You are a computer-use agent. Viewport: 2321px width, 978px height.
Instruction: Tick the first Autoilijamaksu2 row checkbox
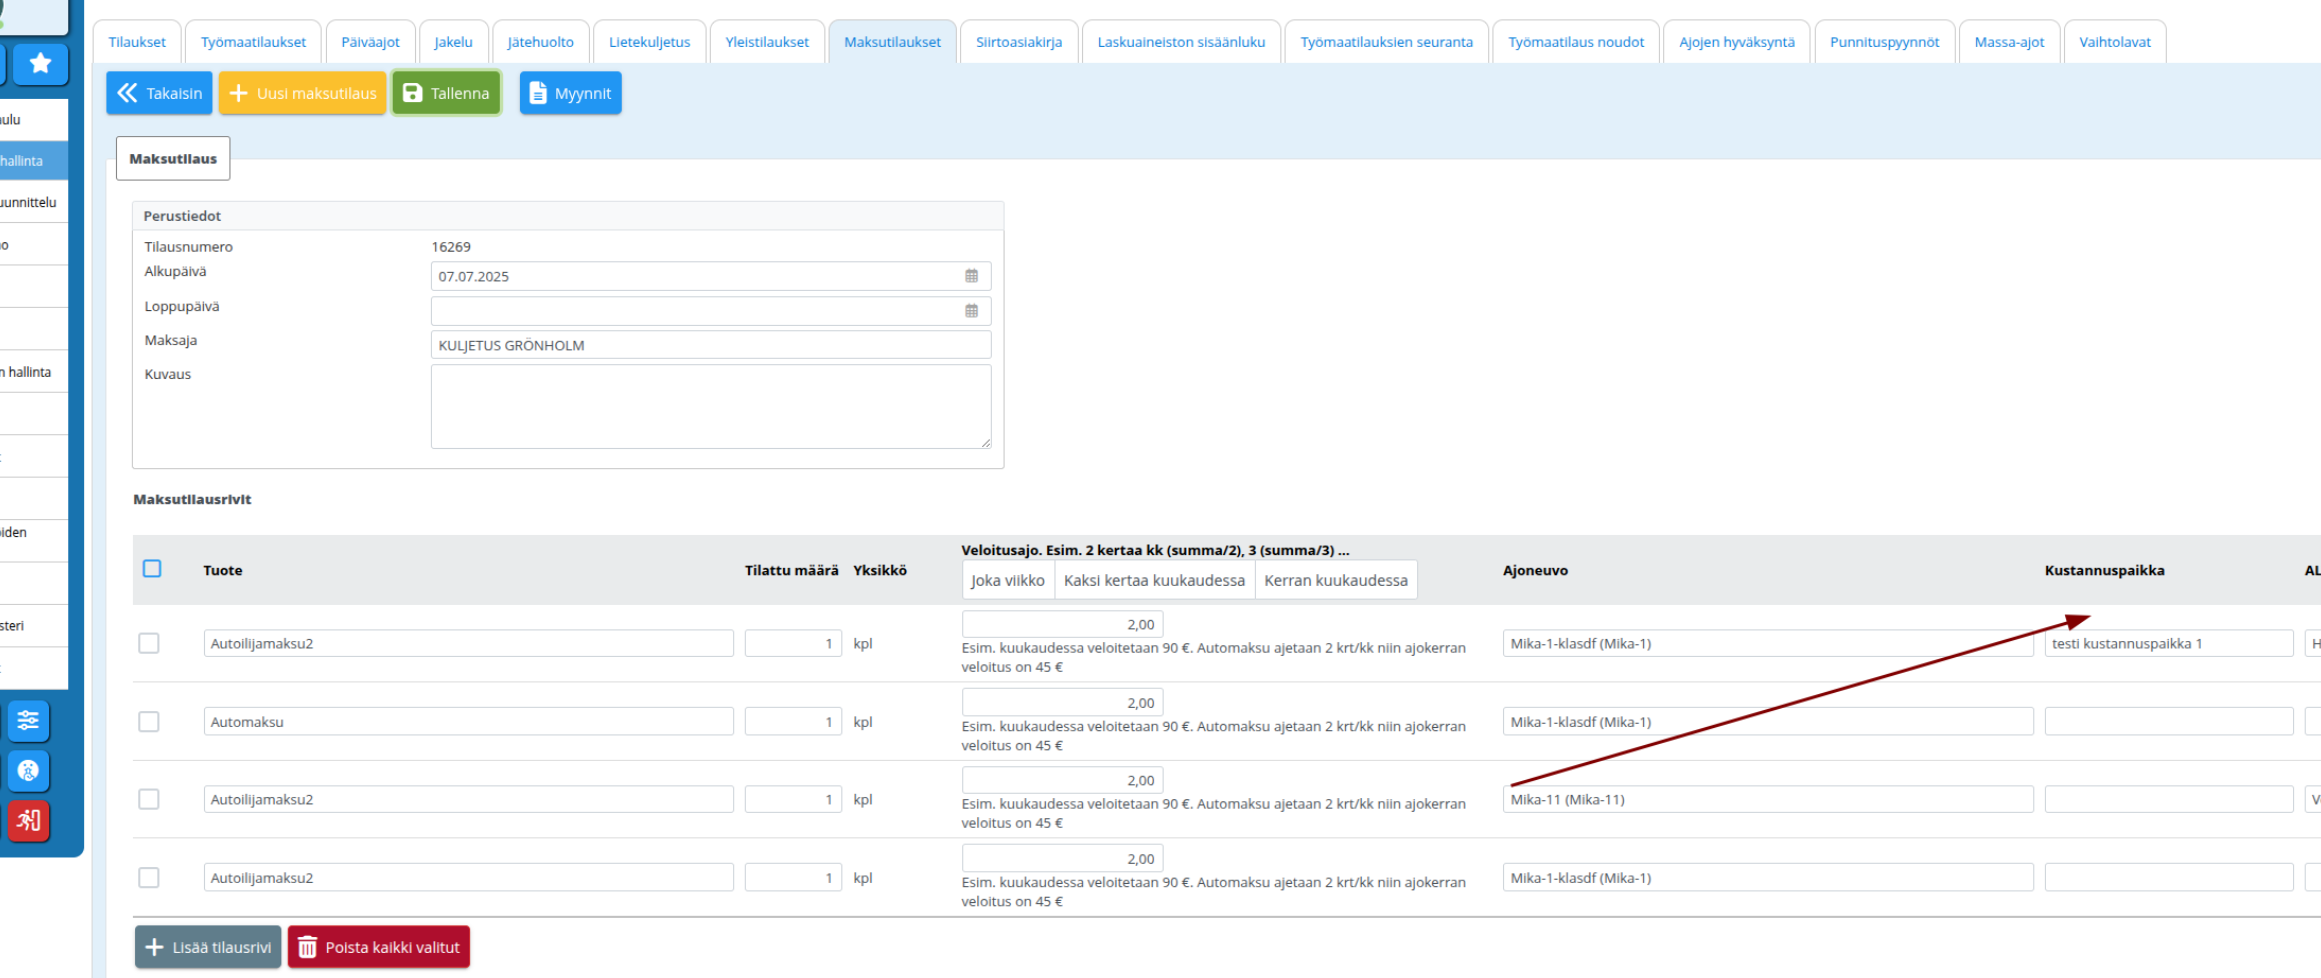point(149,643)
